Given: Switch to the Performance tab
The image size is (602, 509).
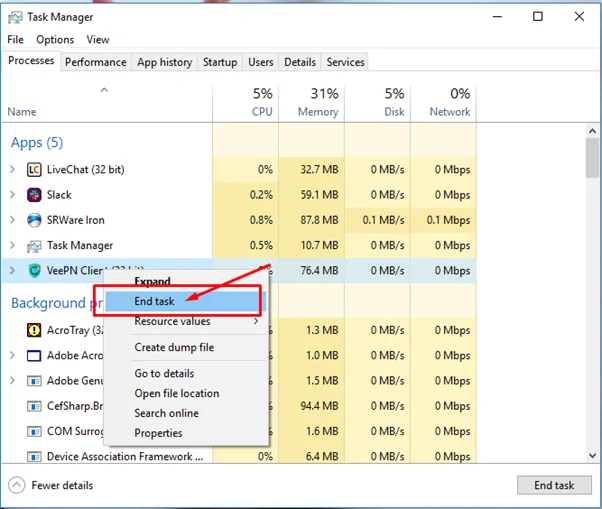Looking at the screenshot, I should click(96, 62).
